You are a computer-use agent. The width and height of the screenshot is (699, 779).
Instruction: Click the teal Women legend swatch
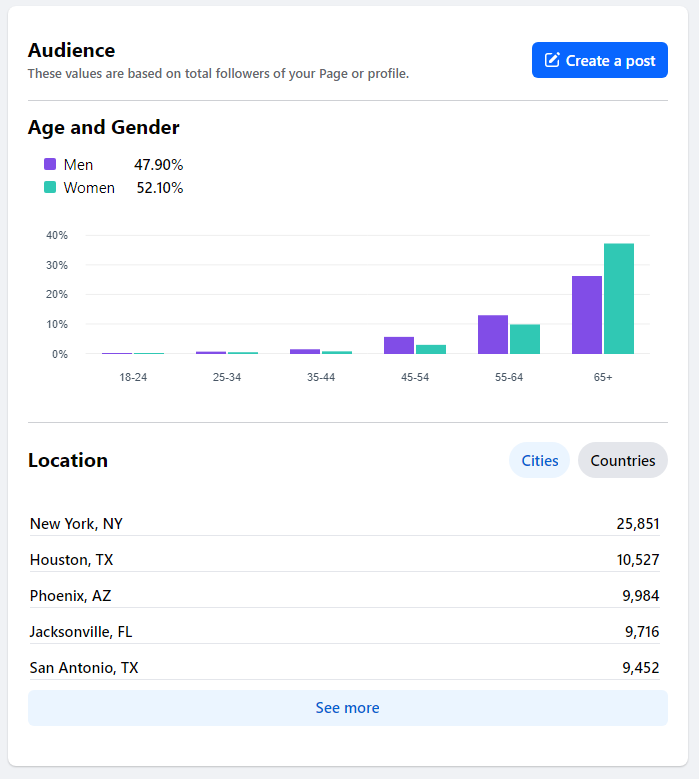(50, 188)
